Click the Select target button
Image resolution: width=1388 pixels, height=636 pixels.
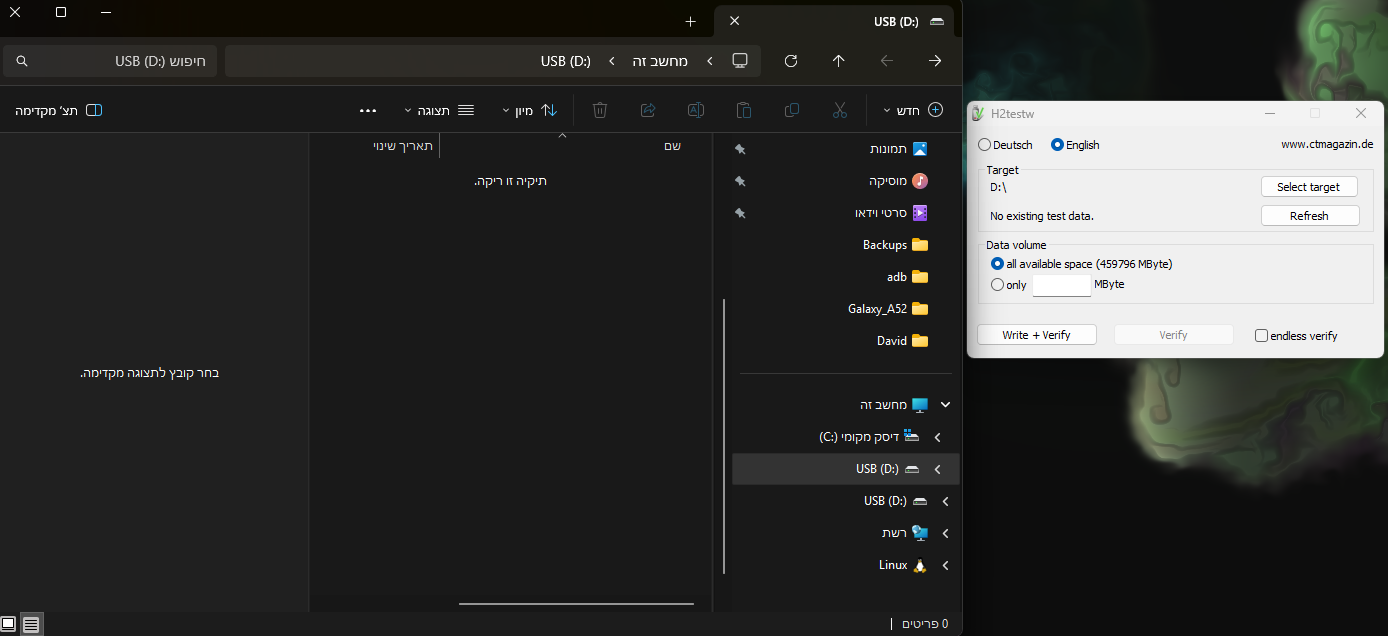point(1308,187)
